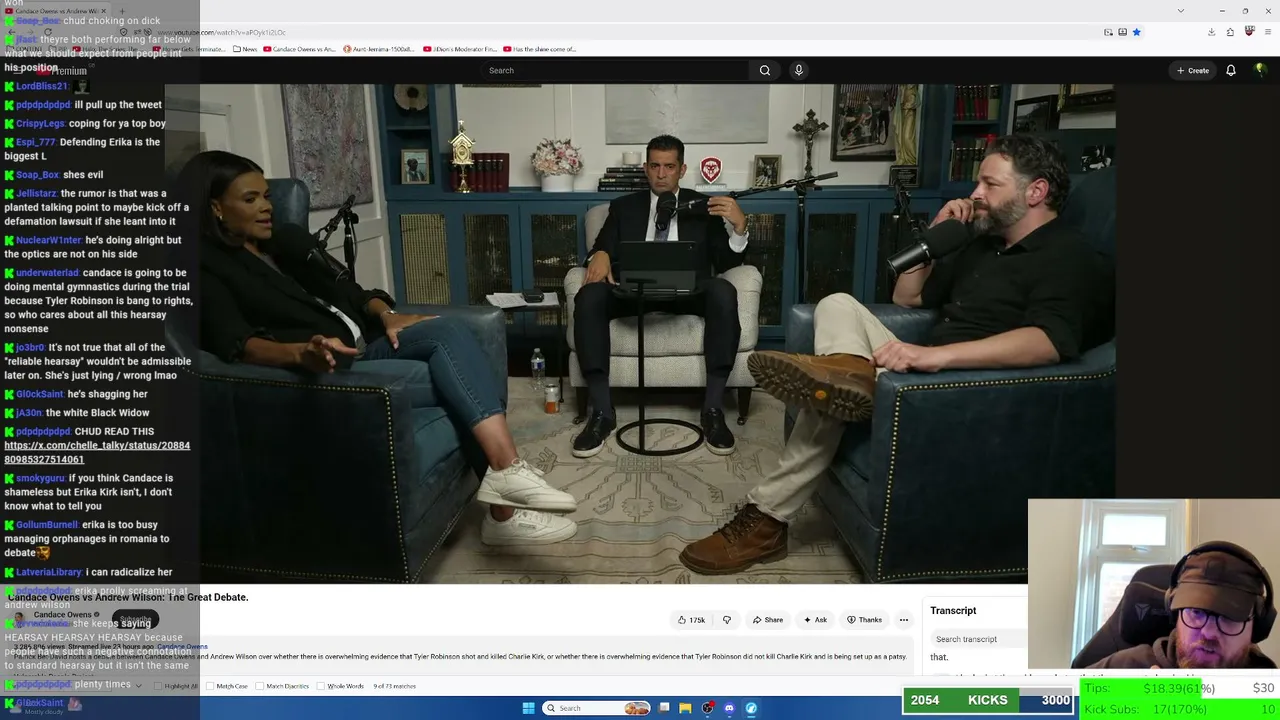1280x720 pixels.
Task: Click the '9 of 73 matches' find text
Action: coord(395,686)
